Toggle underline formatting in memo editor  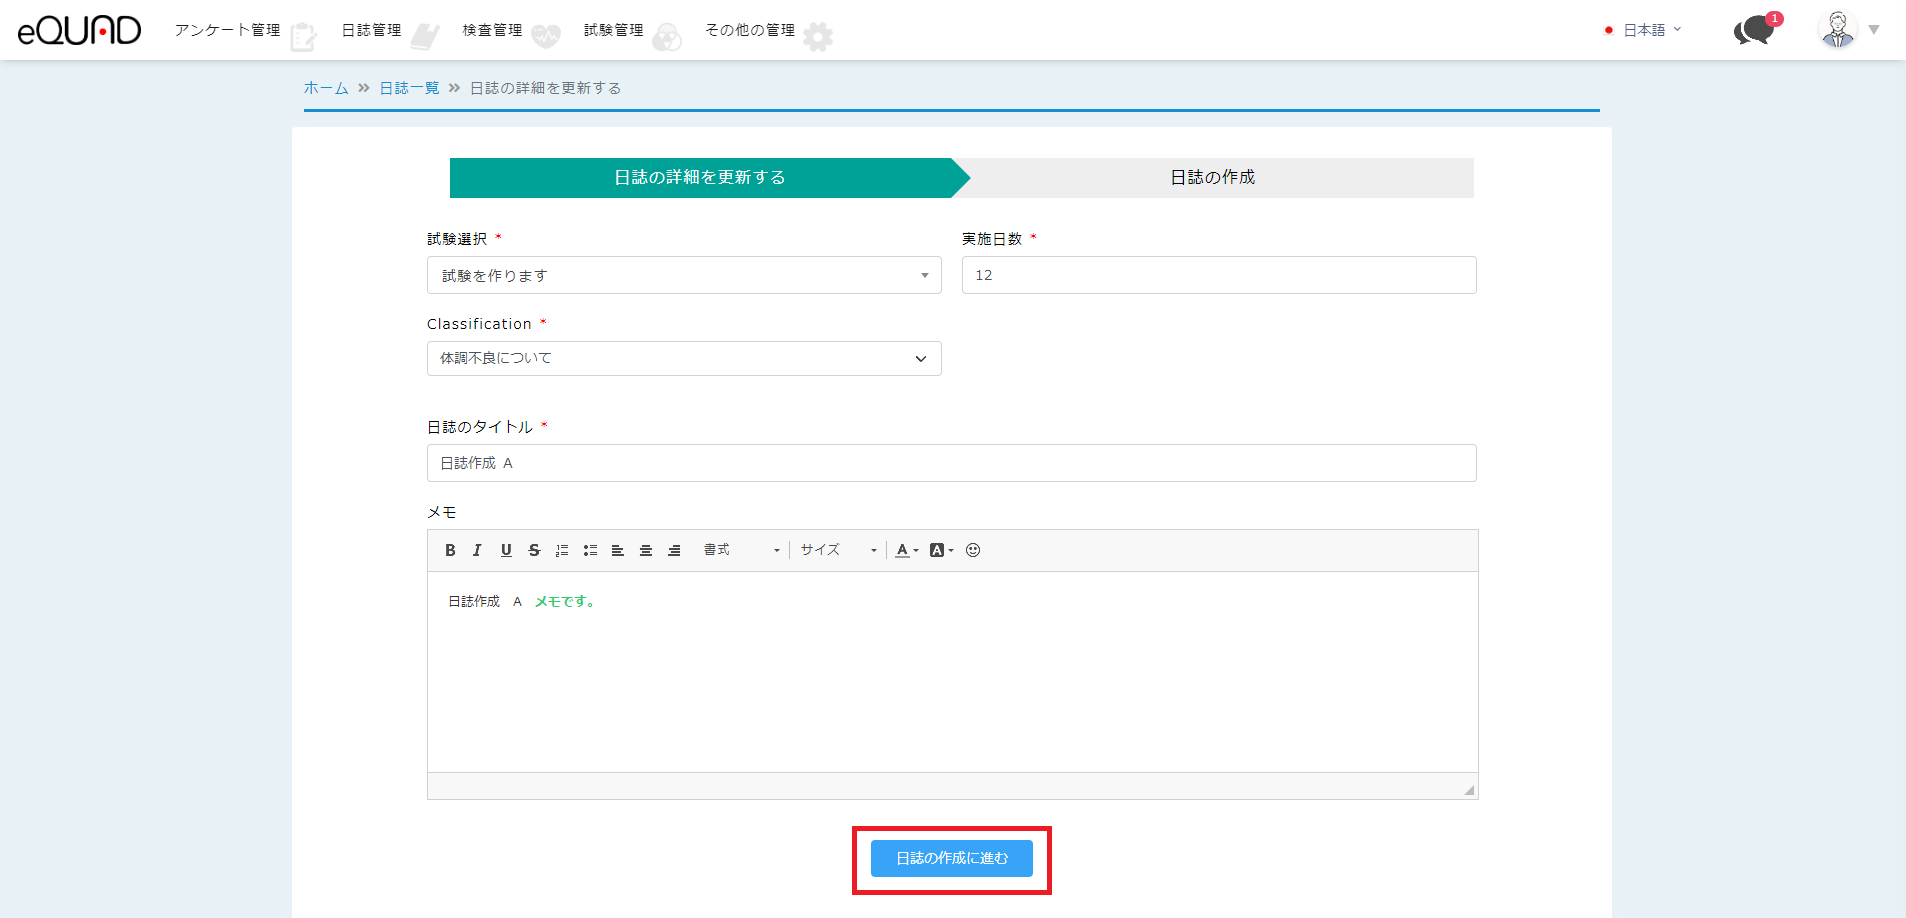point(506,550)
